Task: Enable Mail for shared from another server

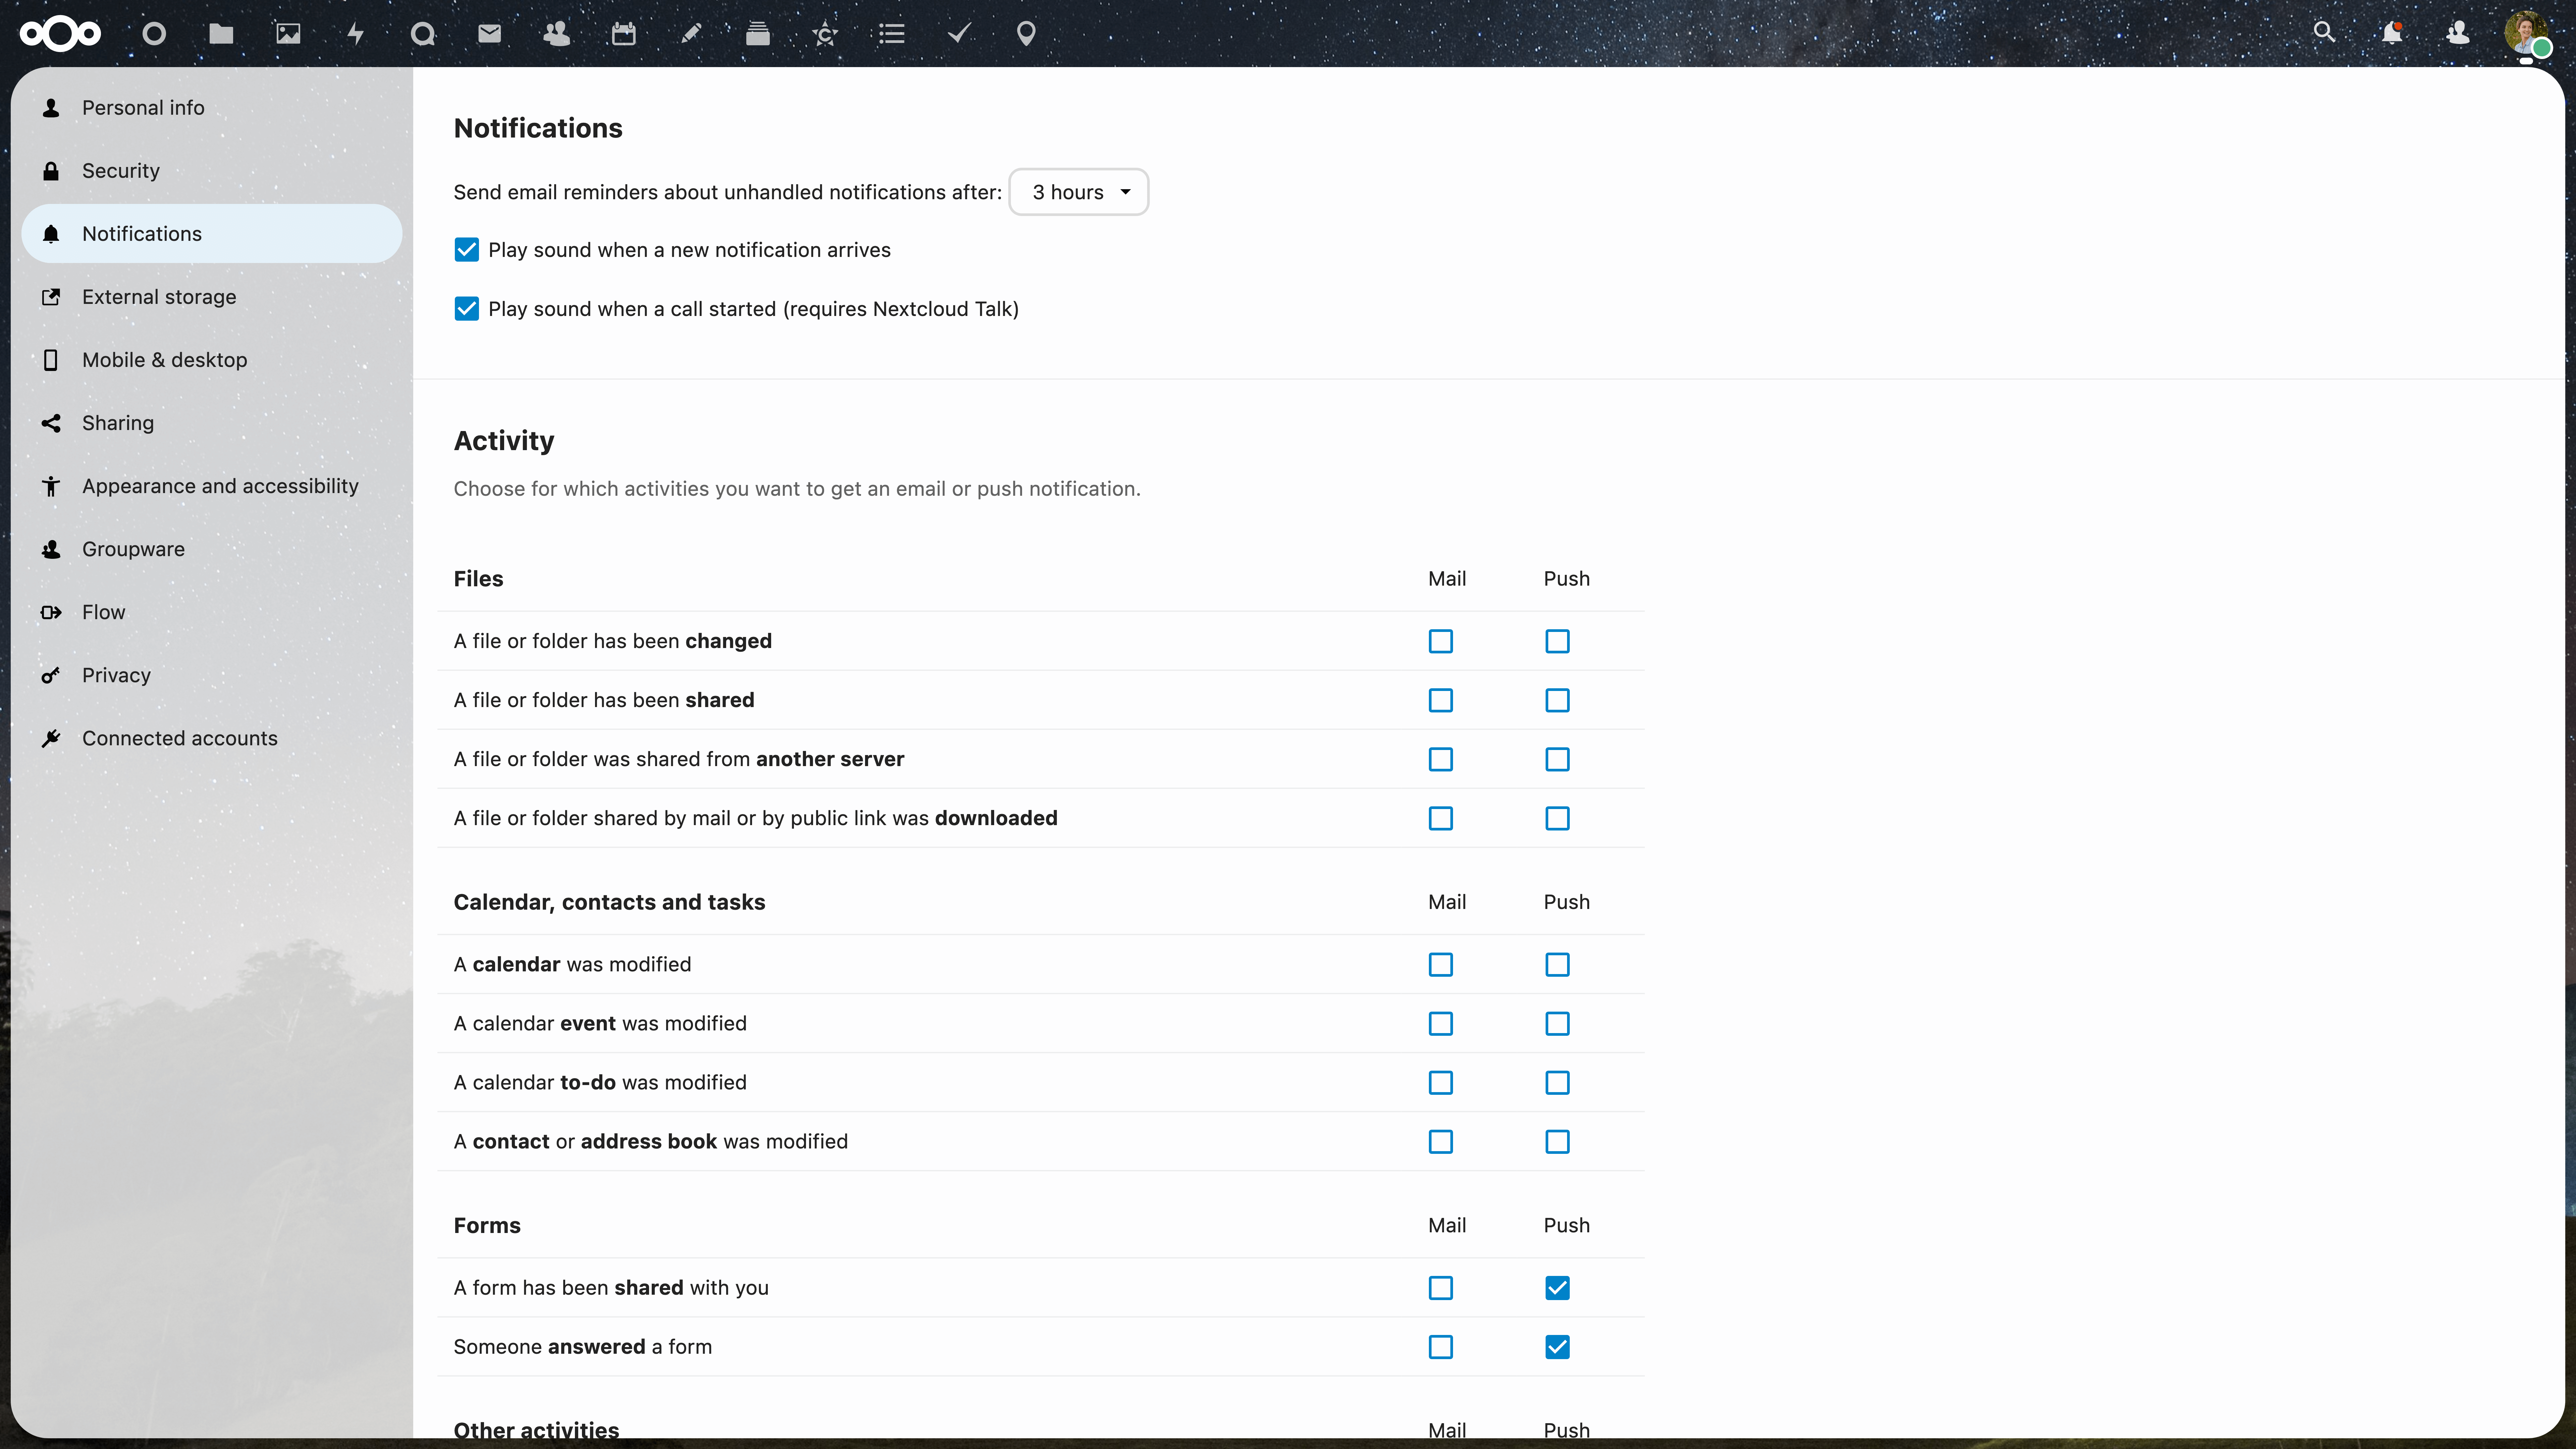Action: [1441, 759]
